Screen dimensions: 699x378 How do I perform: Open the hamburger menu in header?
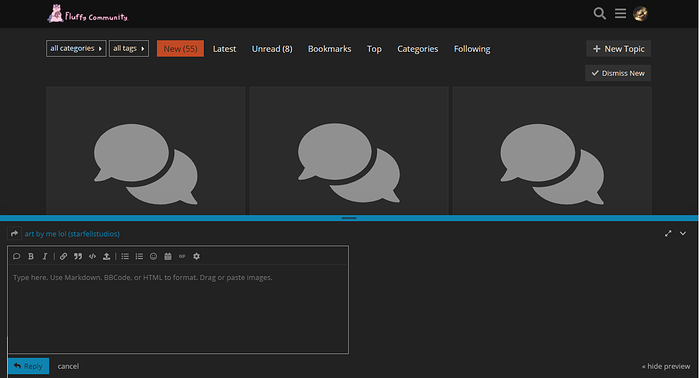620,13
